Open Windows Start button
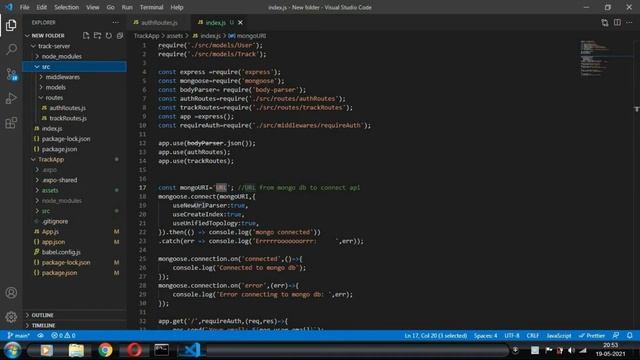Image resolution: width=640 pixels, height=360 pixels. click(12, 350)
